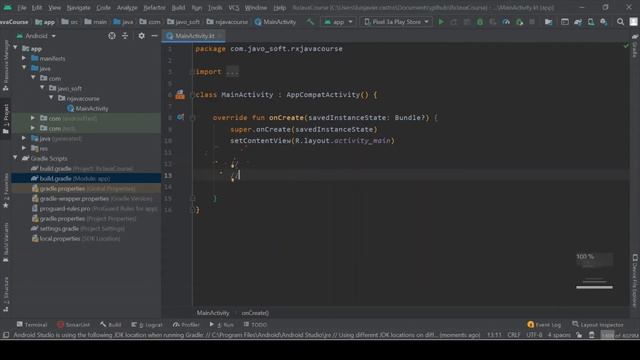The width and height of the screenshot is (640, 360).
Task: Open the AVD Manager icon
Action: click(x=591, y=22)
